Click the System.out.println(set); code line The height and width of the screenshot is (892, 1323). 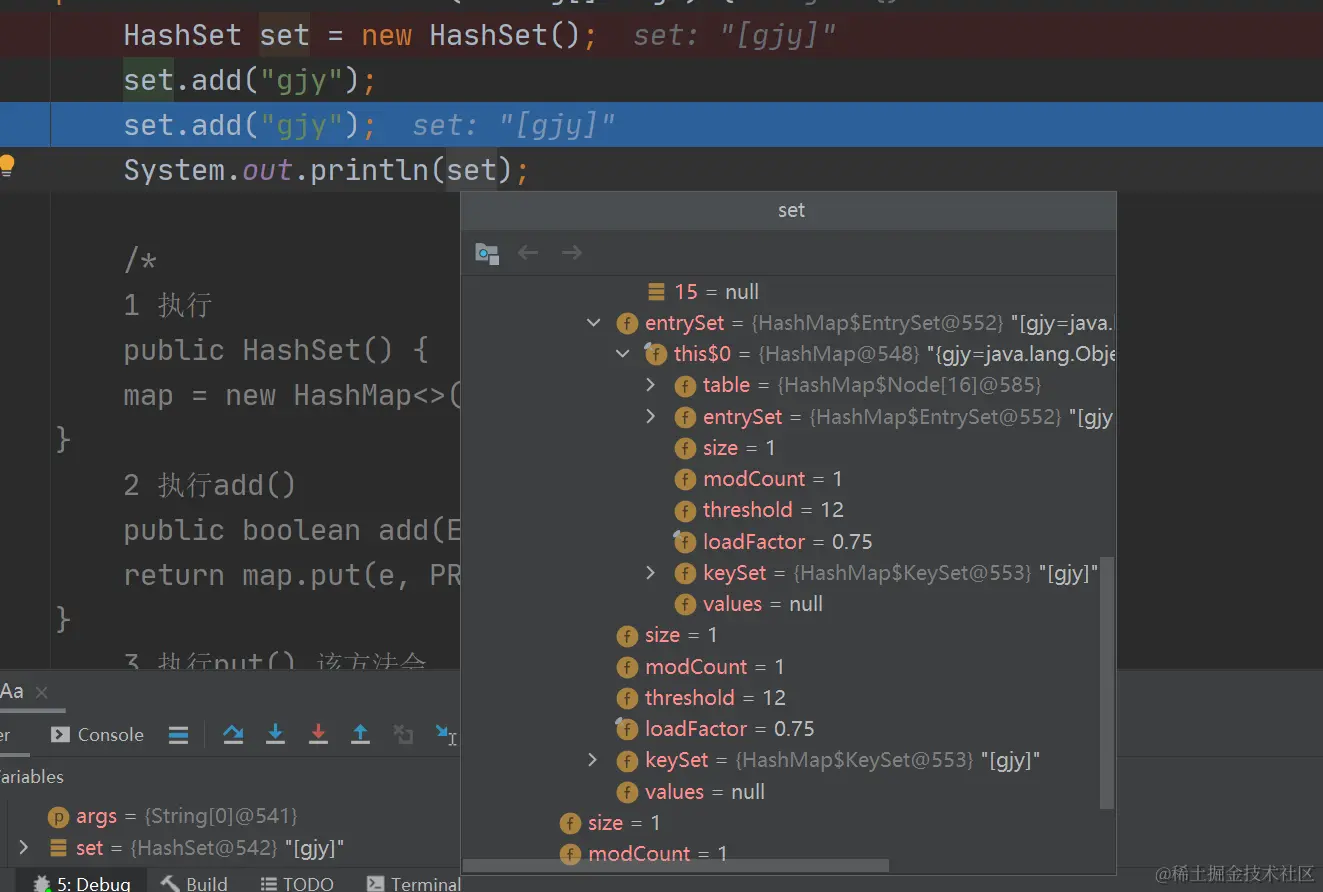[326, 170]
